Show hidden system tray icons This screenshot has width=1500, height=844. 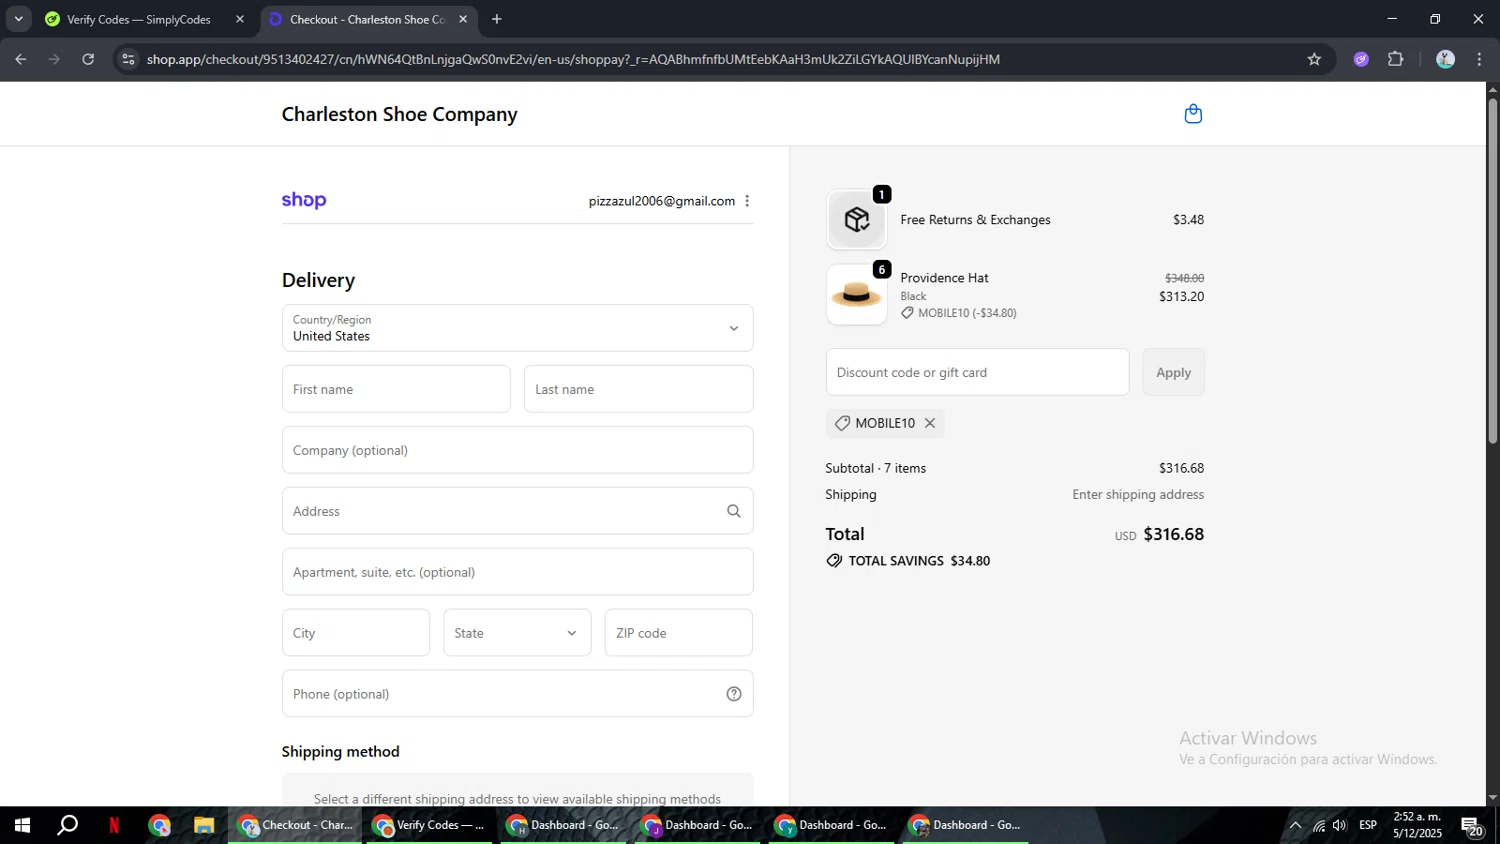coord(1295,826)
